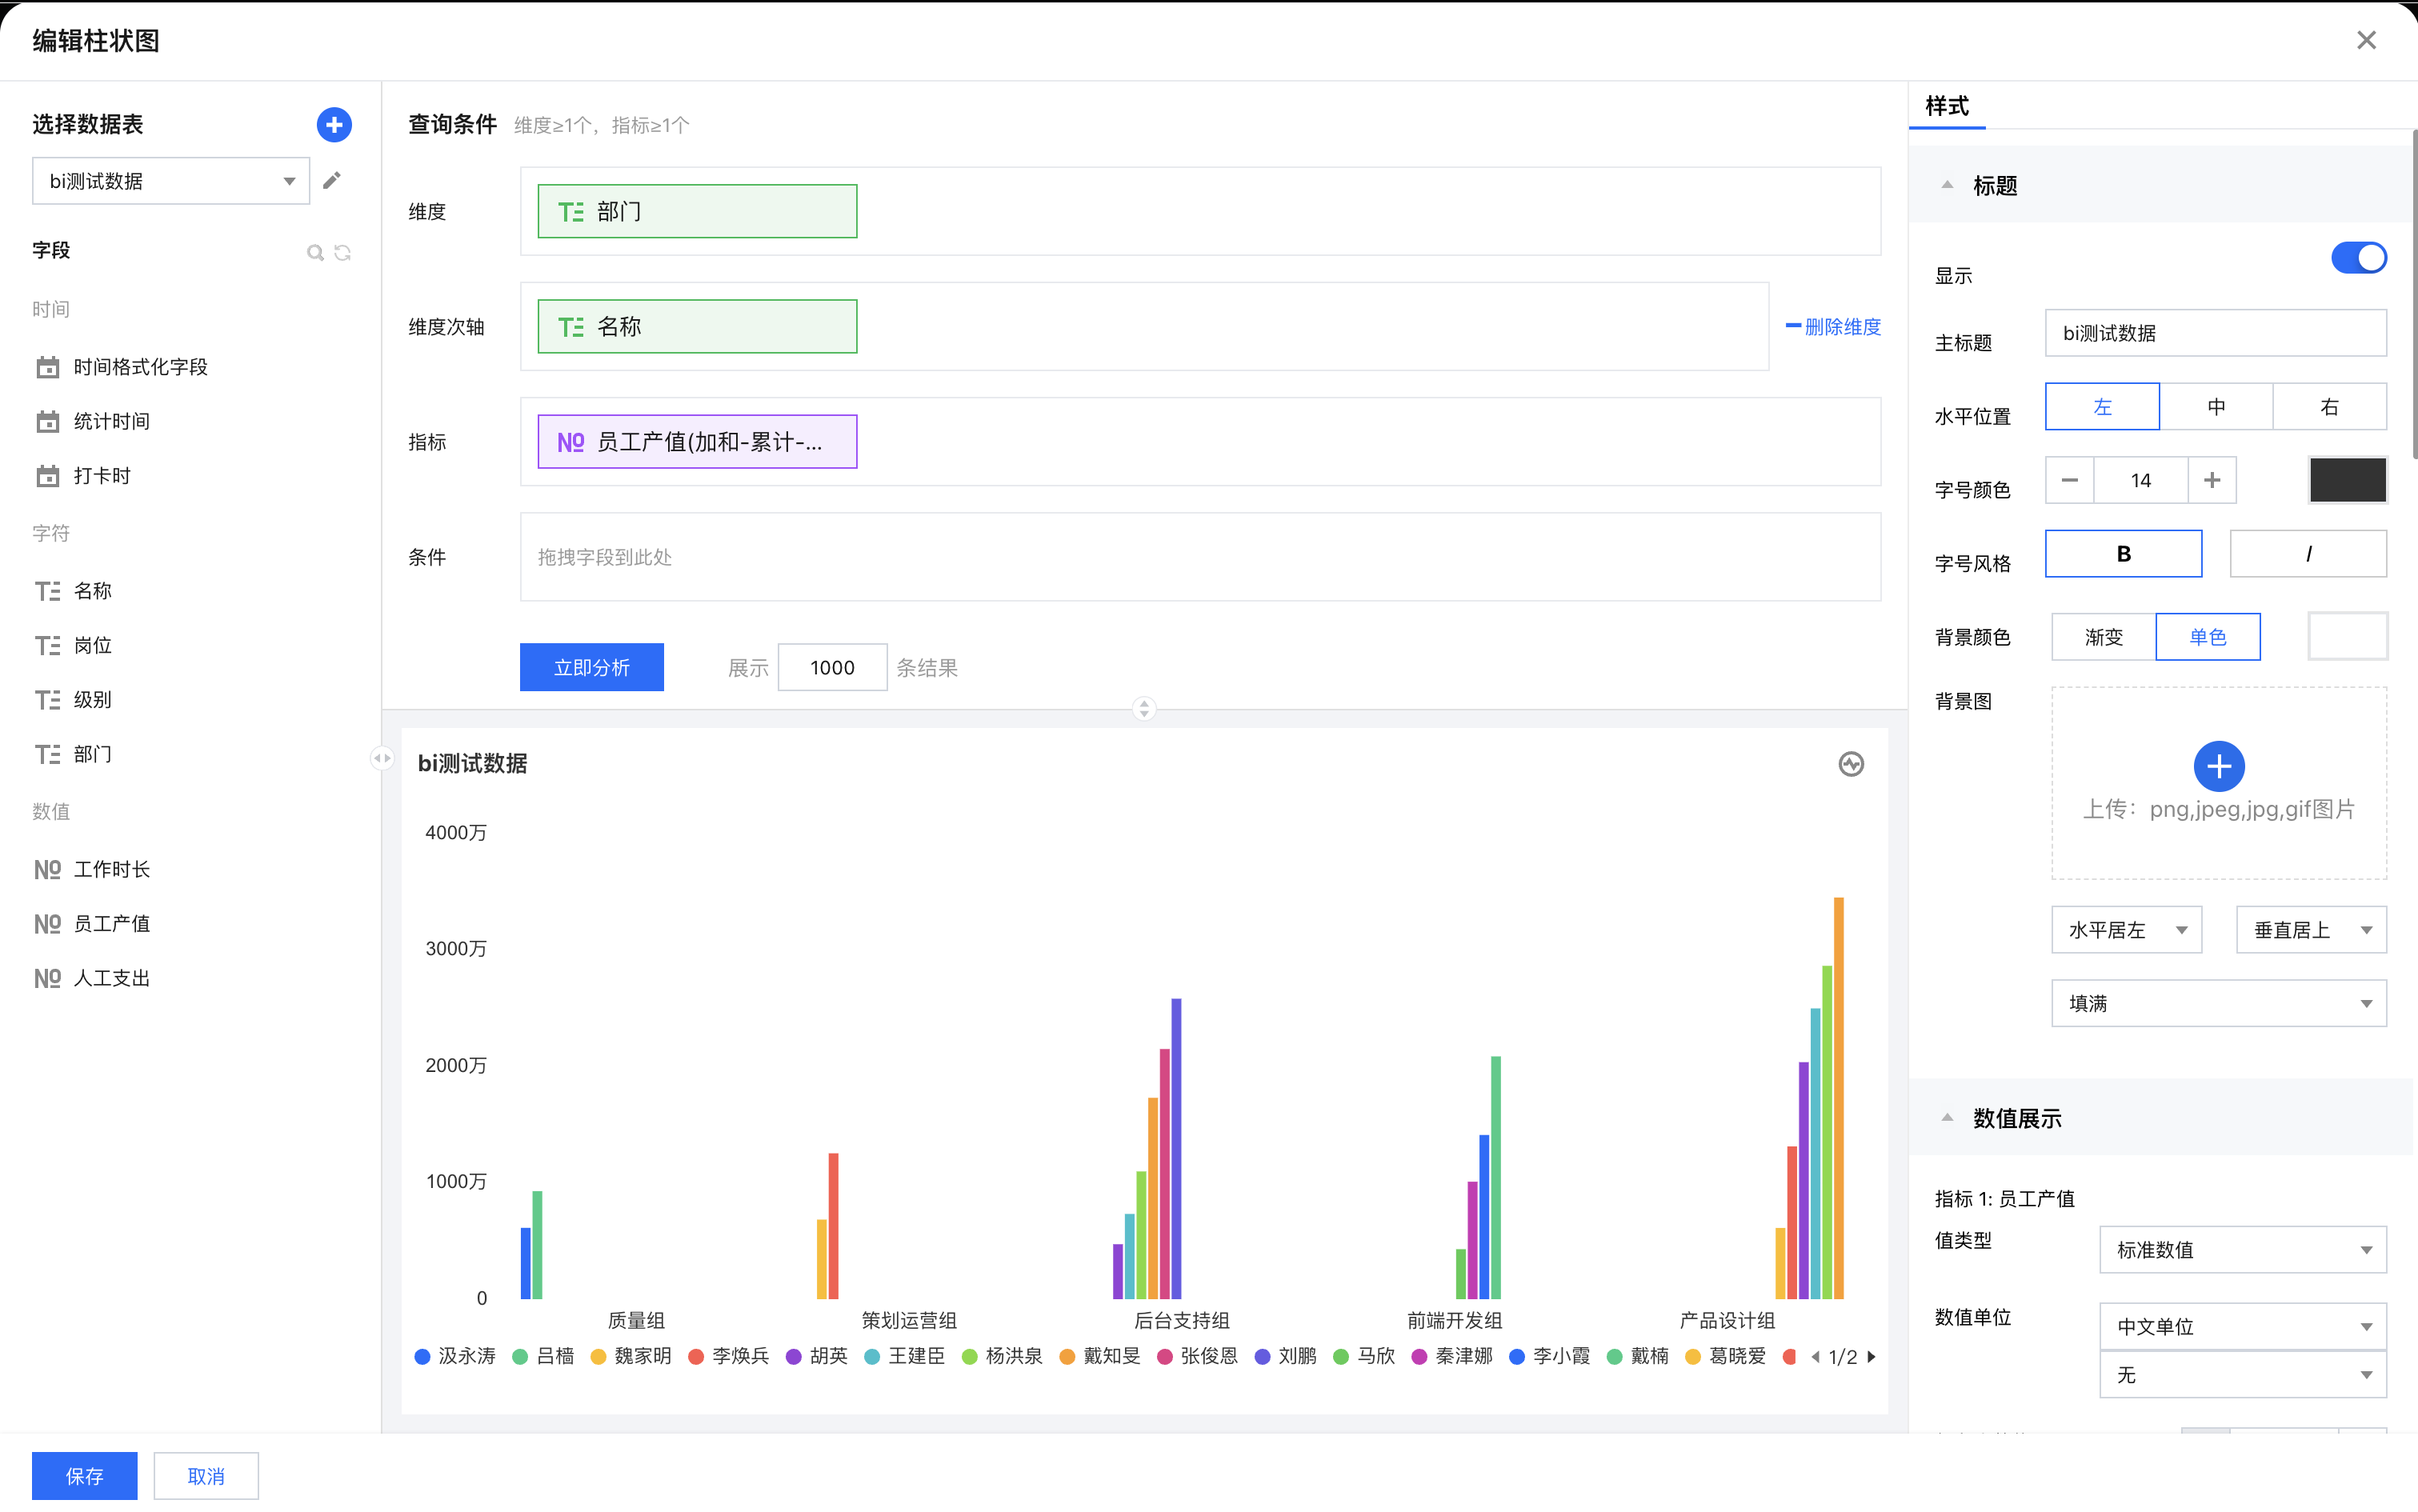Click the side panel collapse handle icon
This screenshot has width=2418, height=1512.
tap(382, 758)
